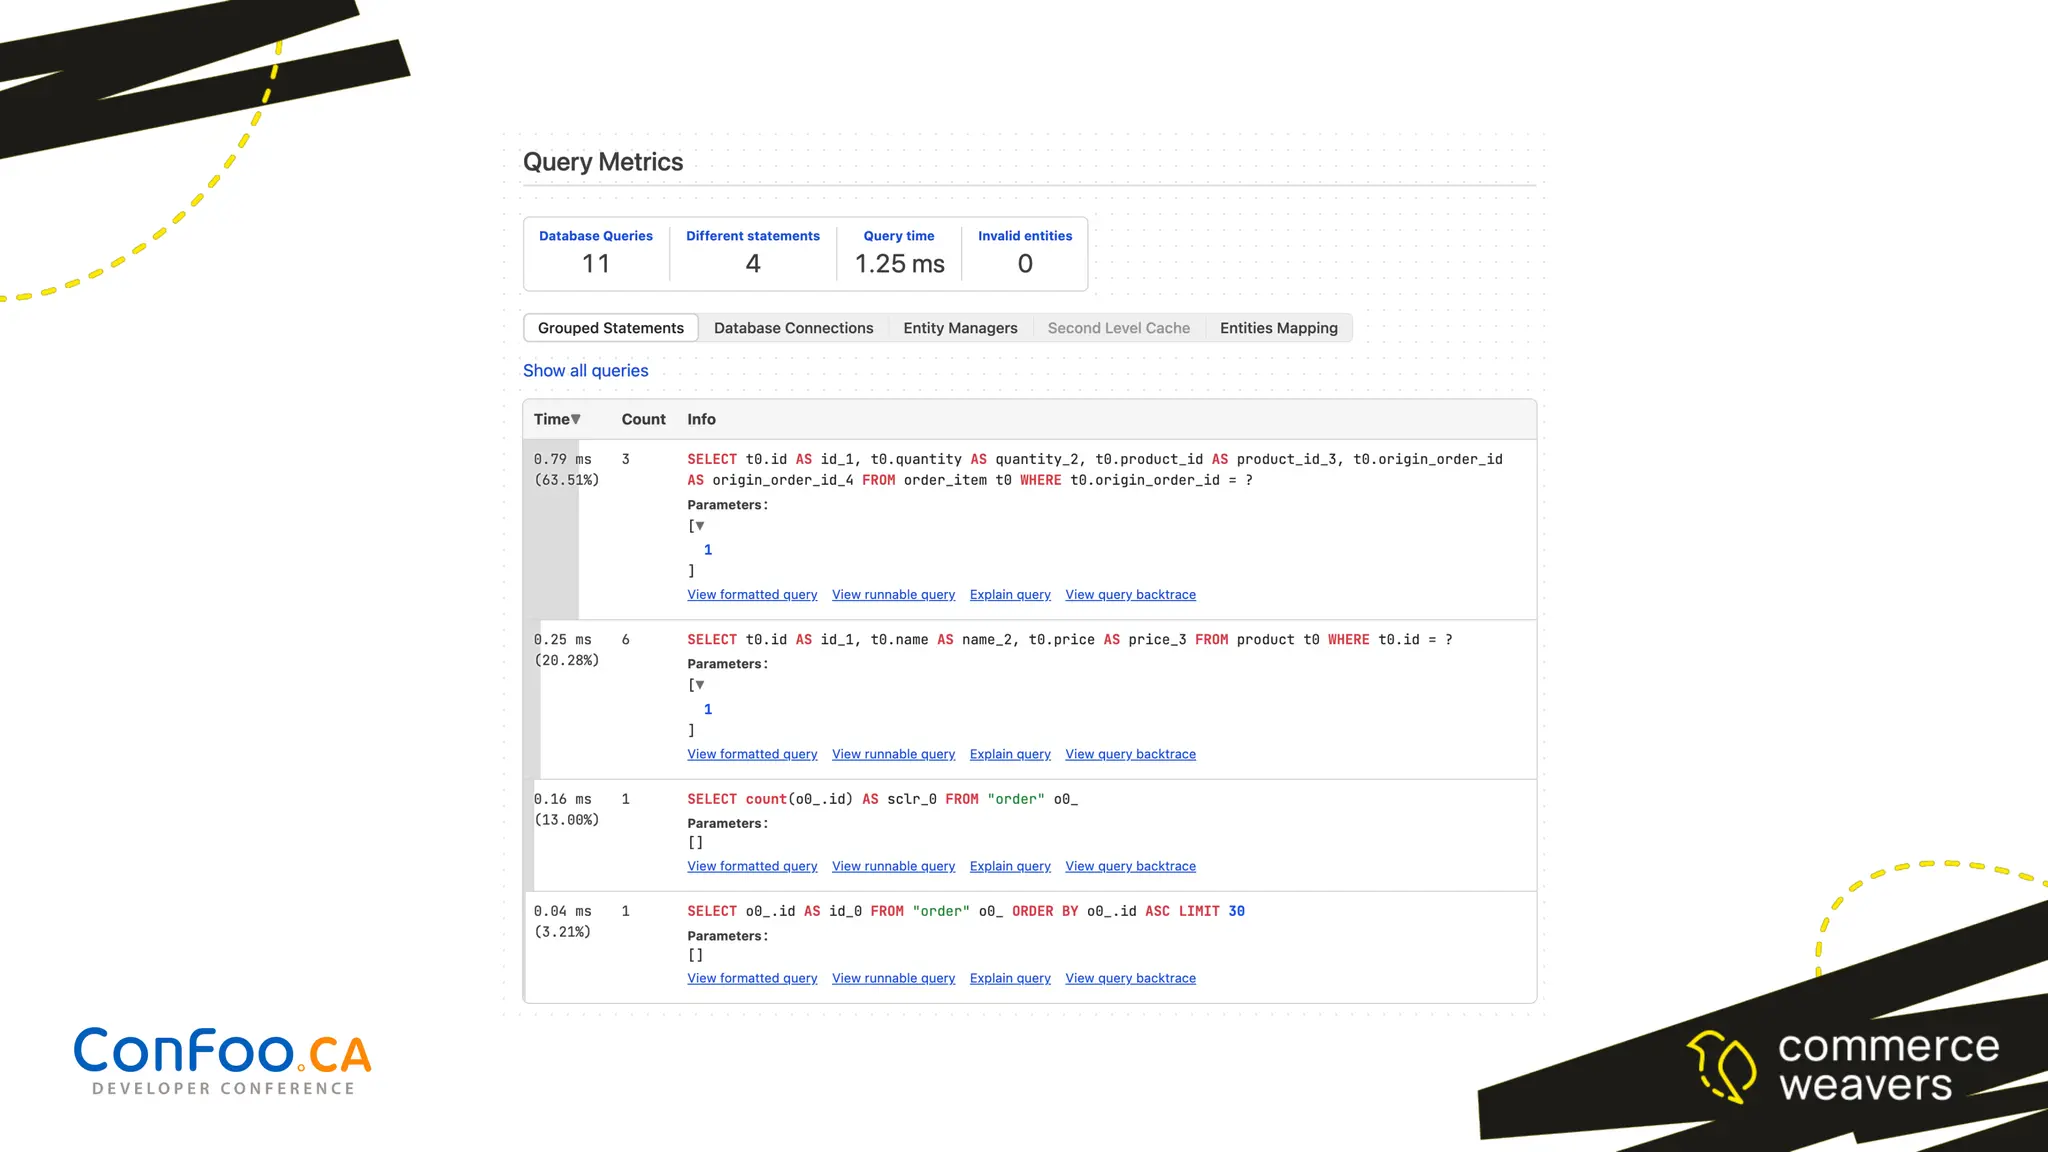Click the Count column header
This screenshot has width=2048, height=1152.
(643, 419)
